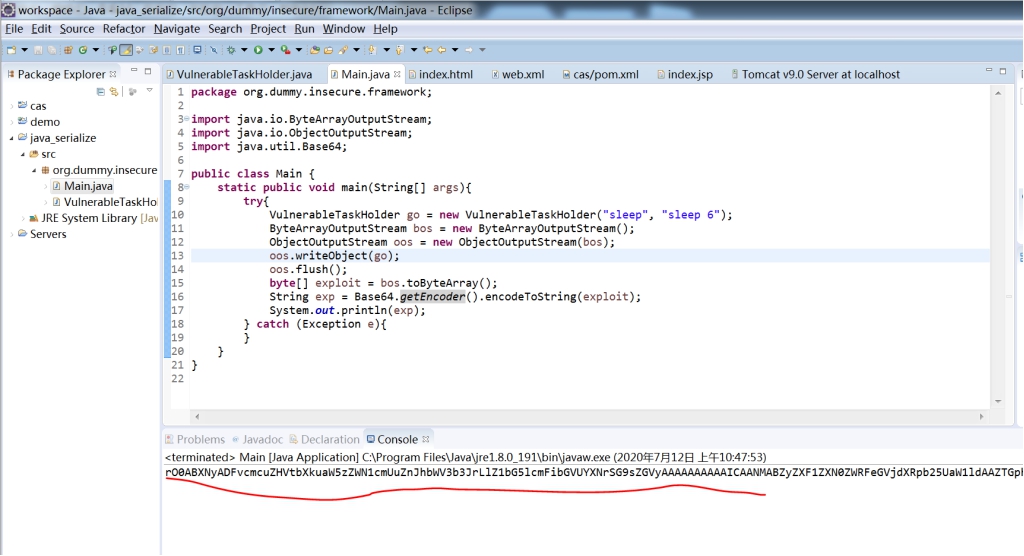Click the Save icon in toolbar
Screen dimensions: 1024x556
pyautogui.click(x=38, y=50)
